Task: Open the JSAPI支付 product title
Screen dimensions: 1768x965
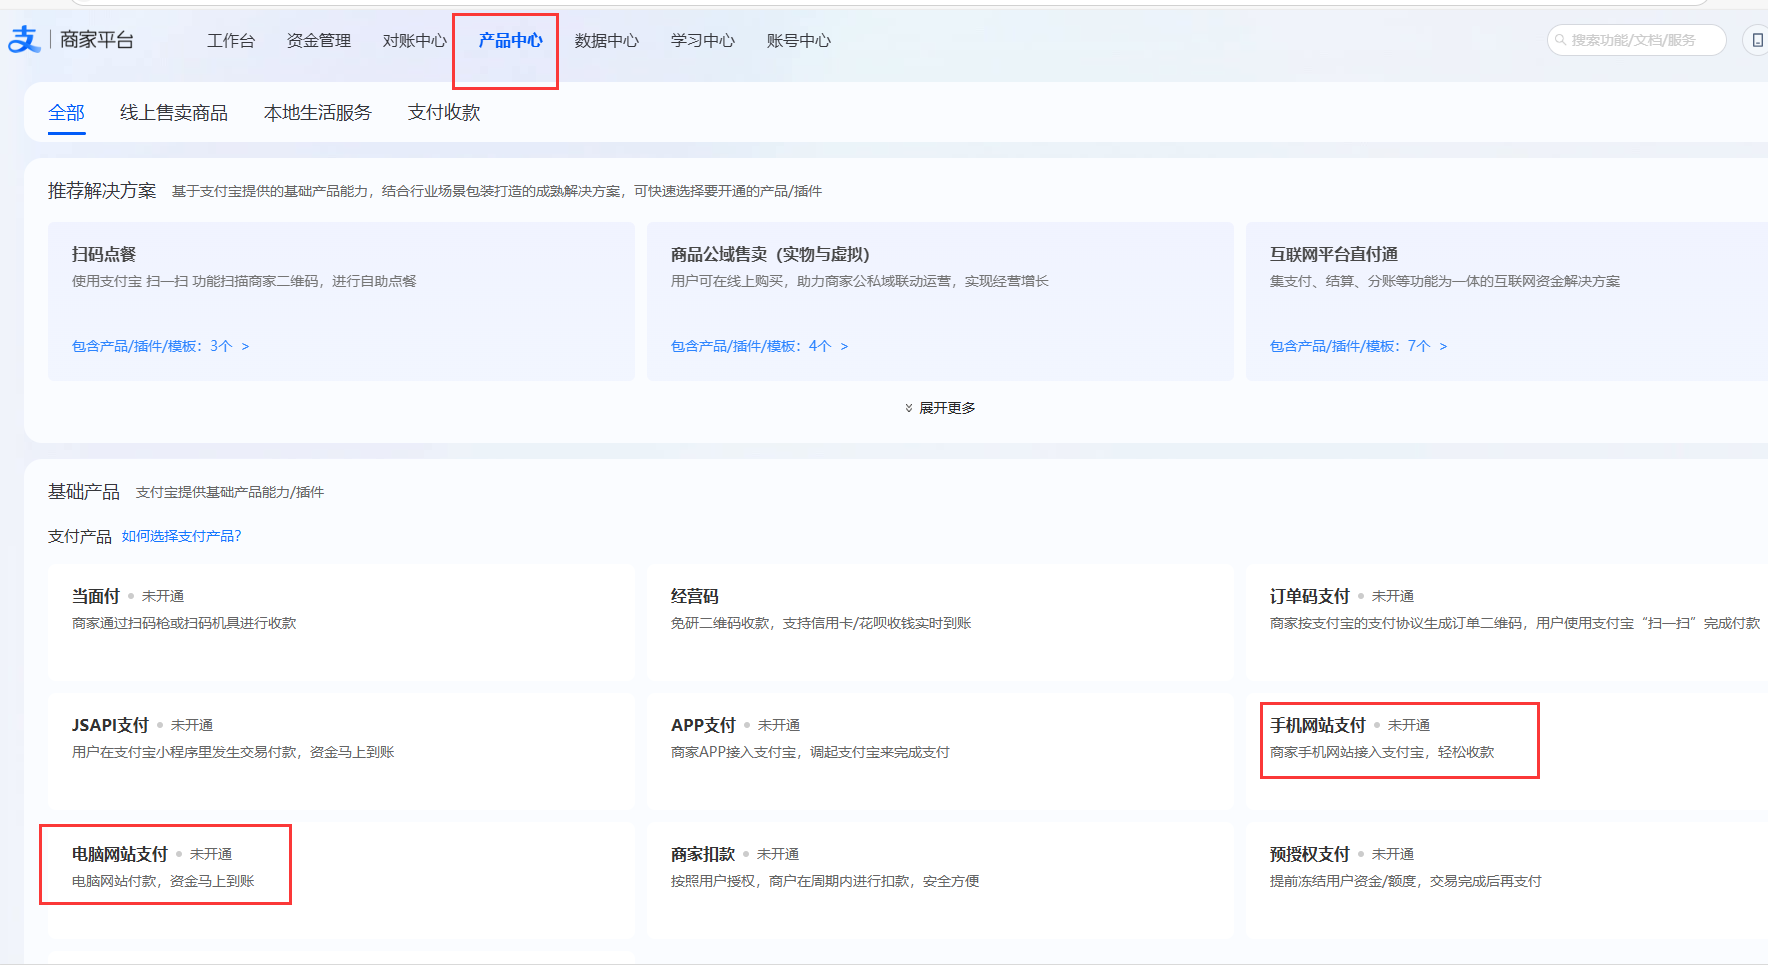Action: 110,725
